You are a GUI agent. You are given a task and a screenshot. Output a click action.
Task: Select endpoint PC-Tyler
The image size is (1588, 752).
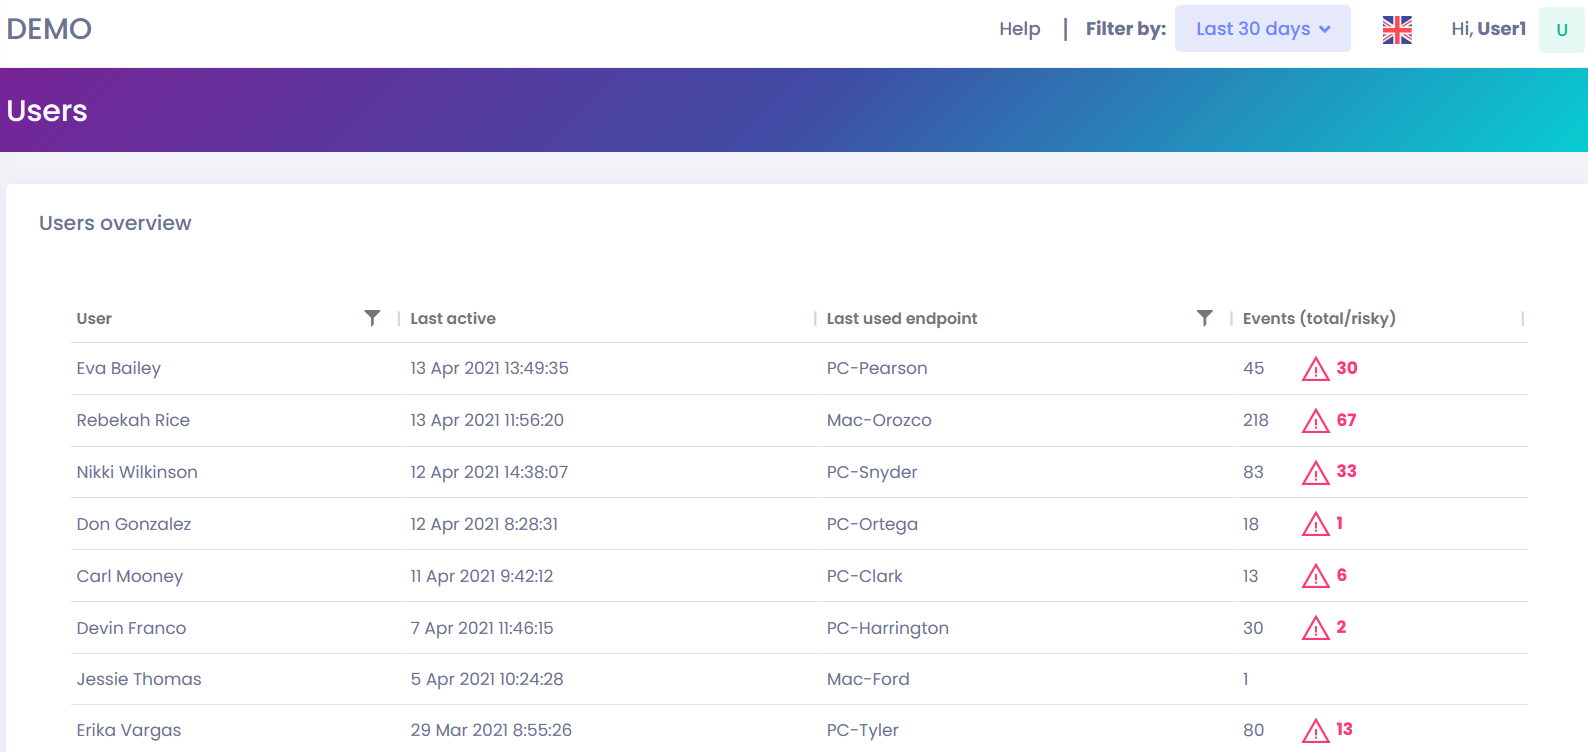click(863, 730)
